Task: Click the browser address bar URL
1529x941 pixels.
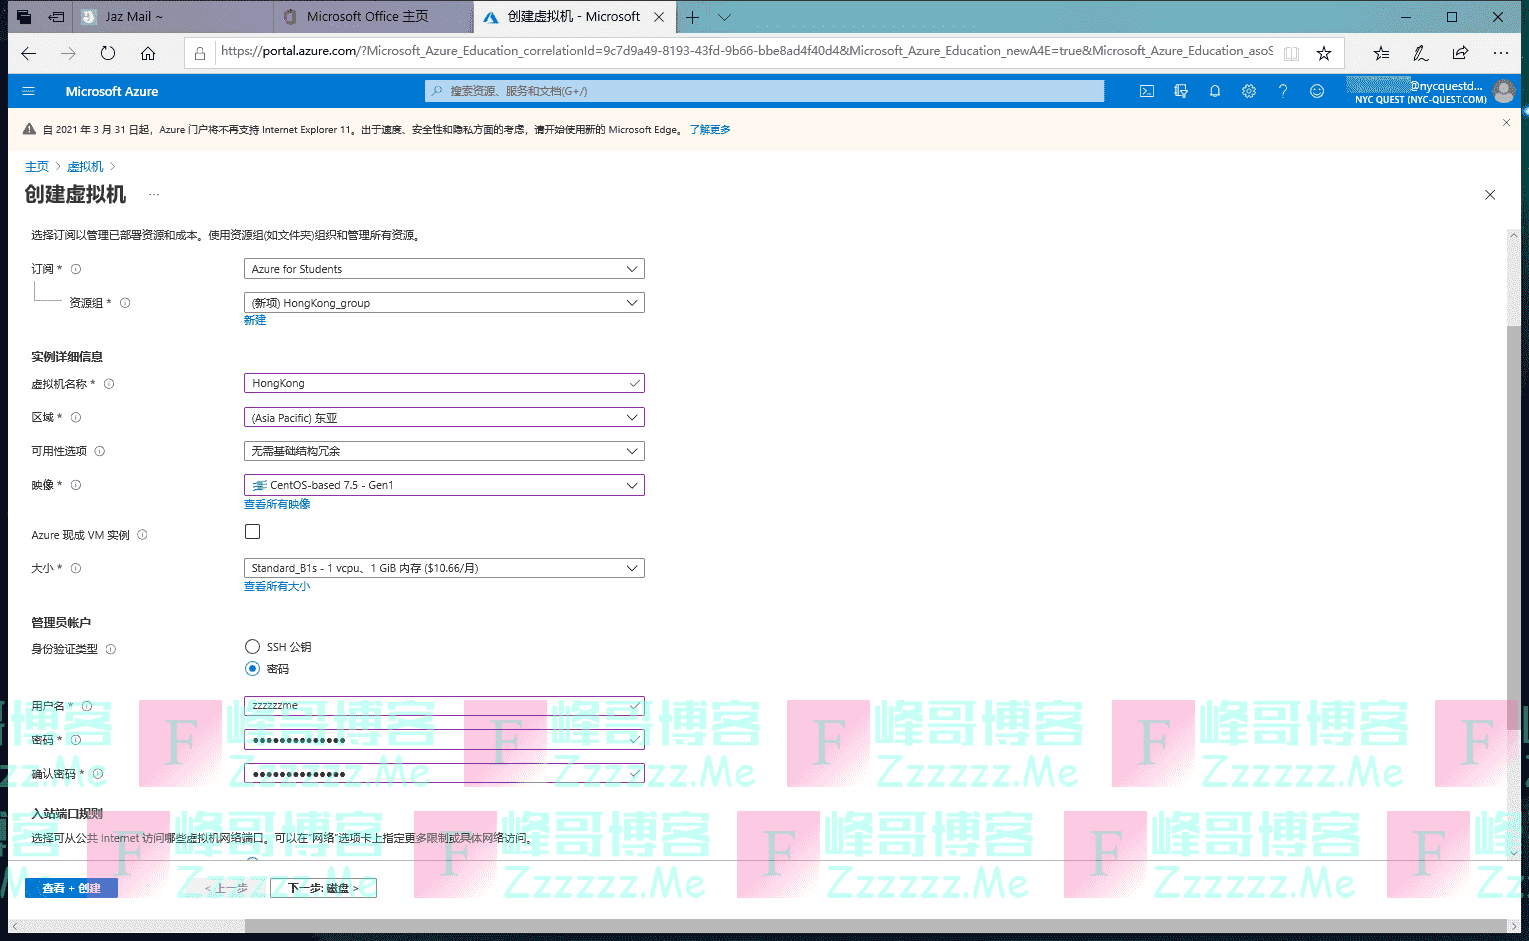Action: (746, 51)
